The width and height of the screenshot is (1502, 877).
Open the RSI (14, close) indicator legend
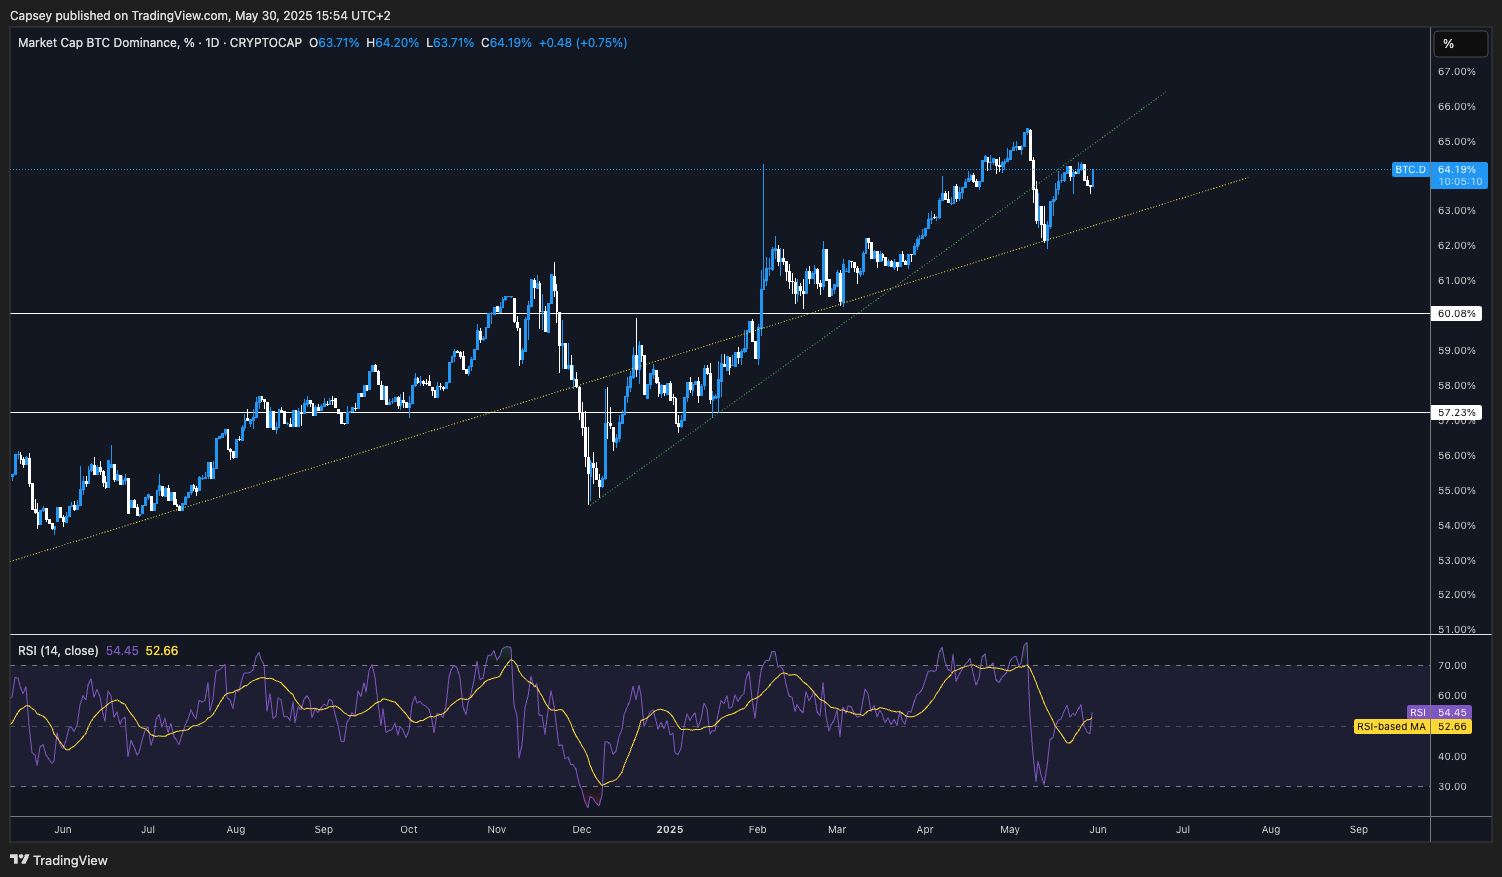(58, 651)
